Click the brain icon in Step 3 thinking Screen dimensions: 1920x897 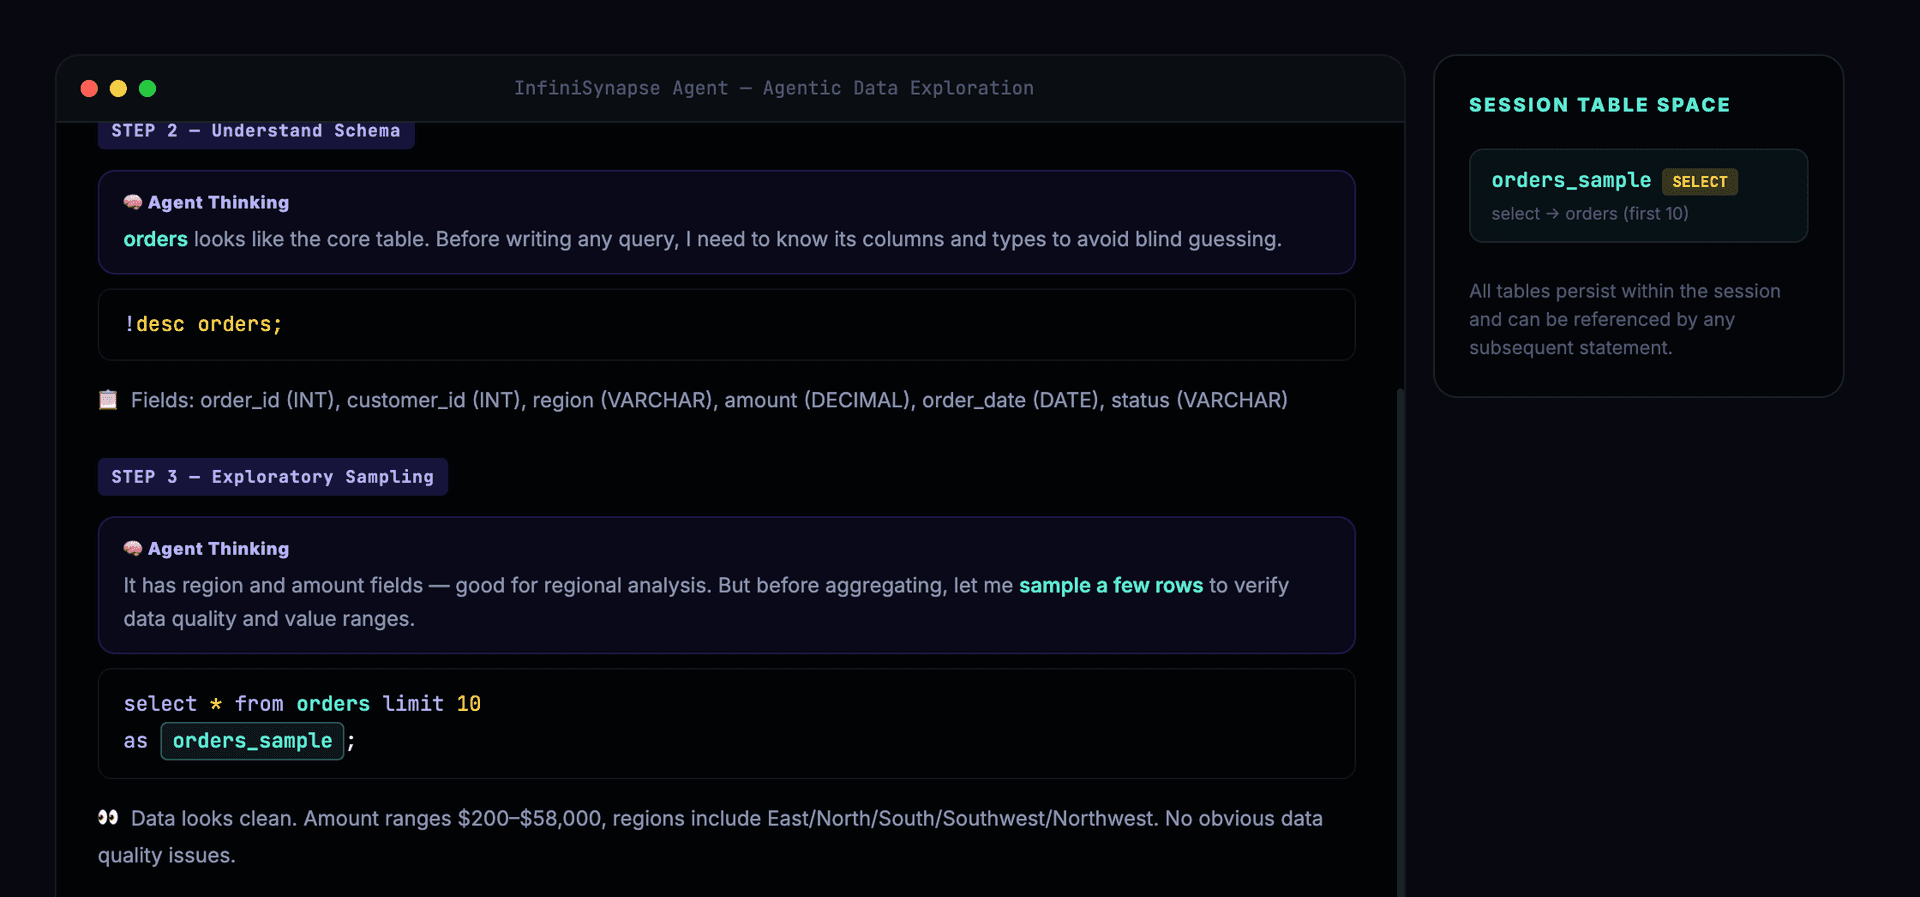[x=132, y=548]
